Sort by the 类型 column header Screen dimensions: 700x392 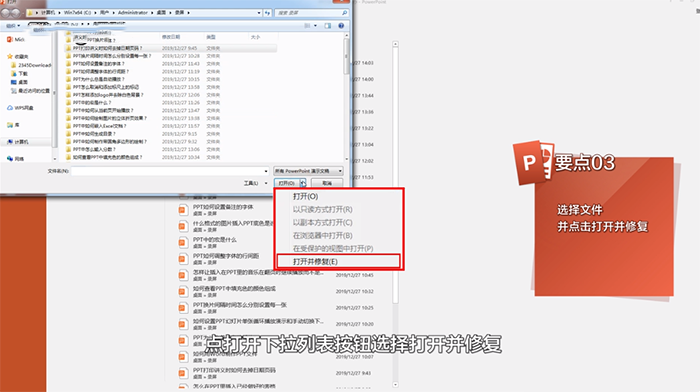click(211, 37)
